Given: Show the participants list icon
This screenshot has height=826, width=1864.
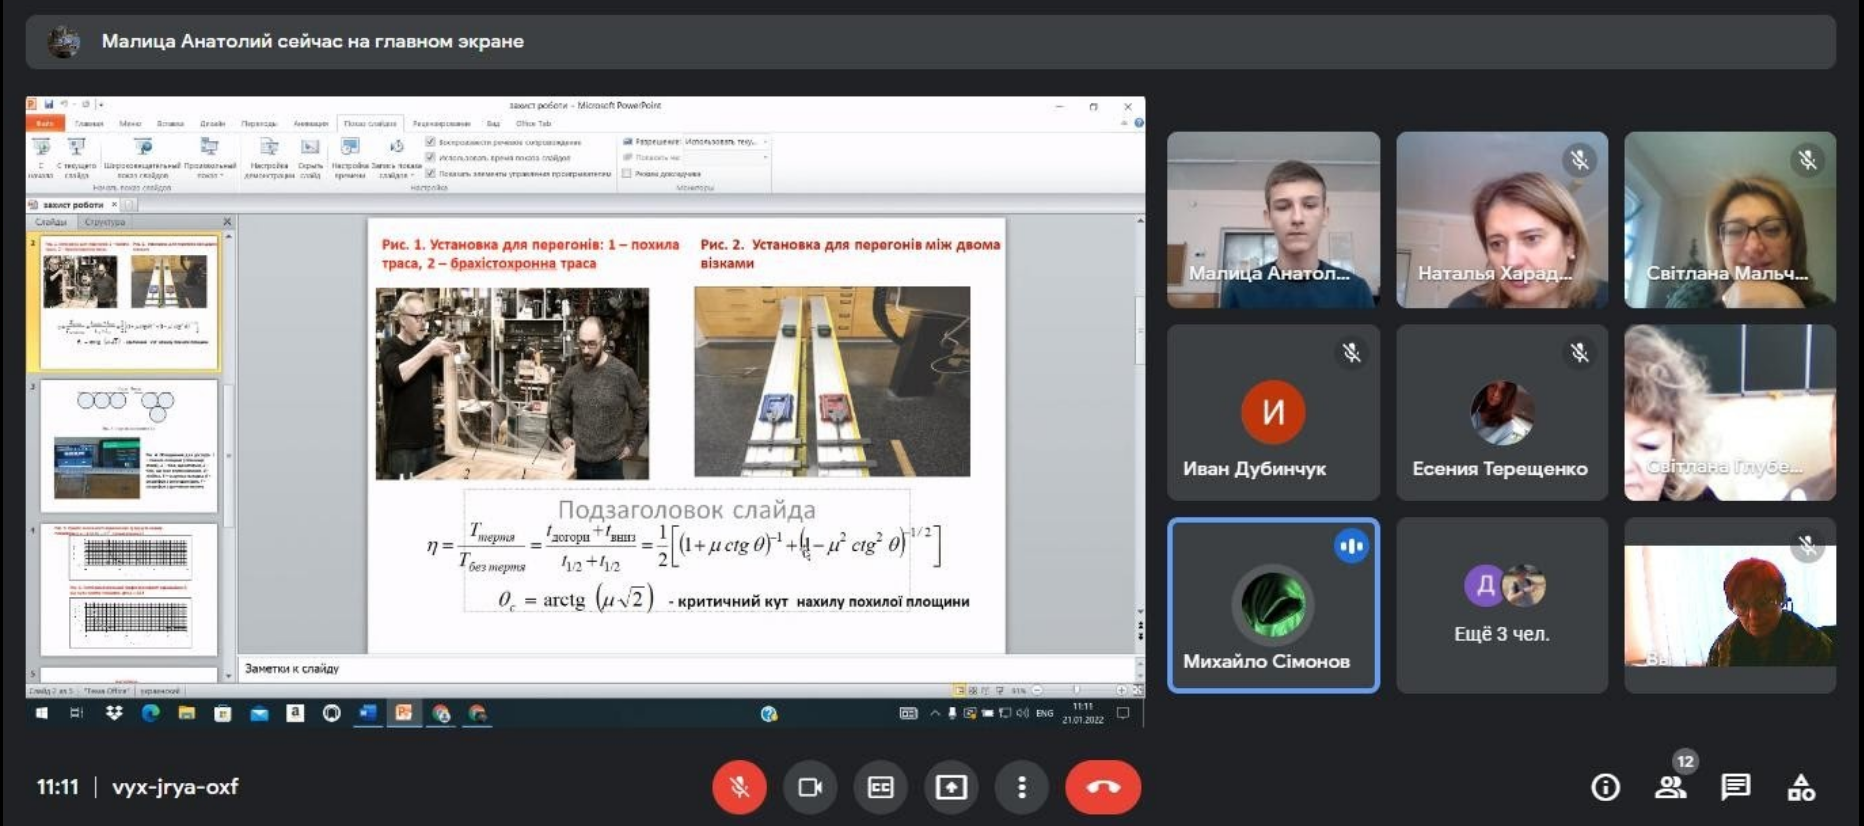Looking at the screenshot, I should (x=1670, y=788).
